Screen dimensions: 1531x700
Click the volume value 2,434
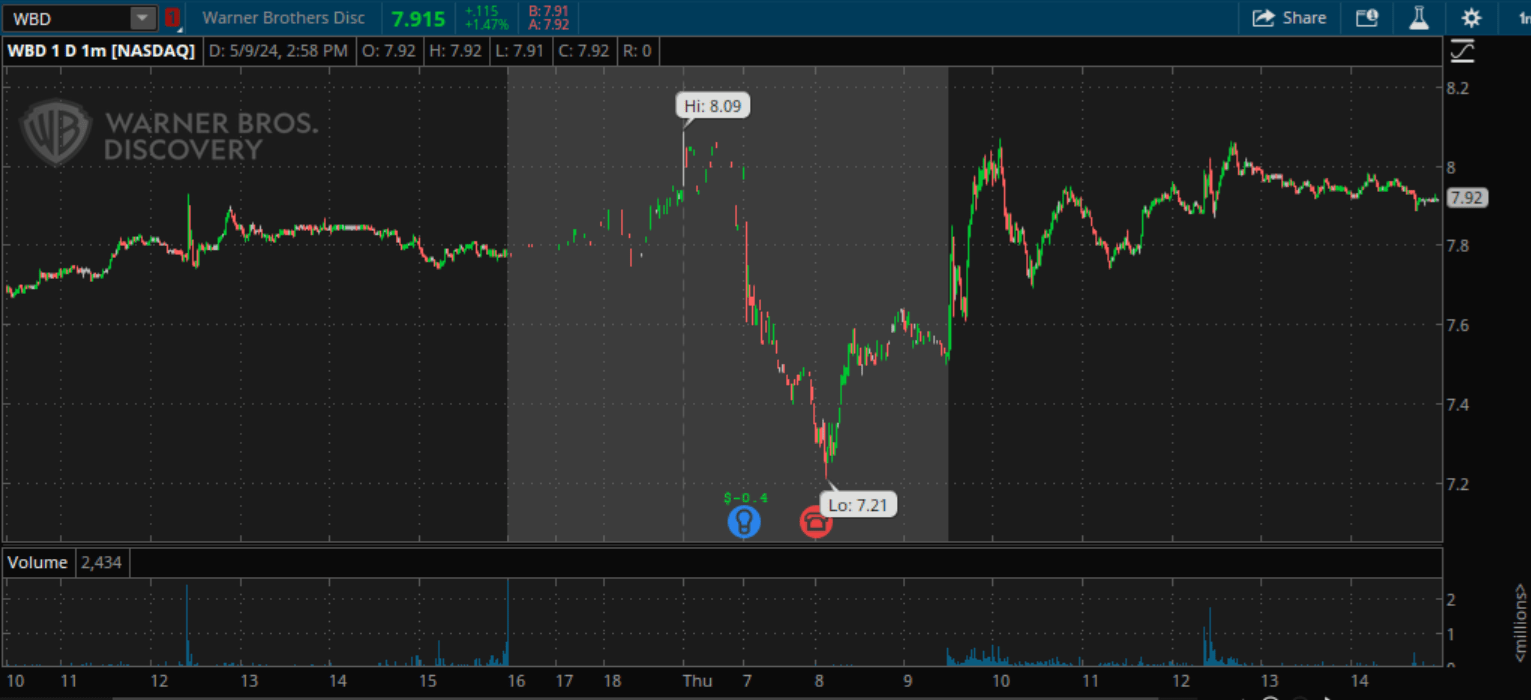tap(101, 563)
